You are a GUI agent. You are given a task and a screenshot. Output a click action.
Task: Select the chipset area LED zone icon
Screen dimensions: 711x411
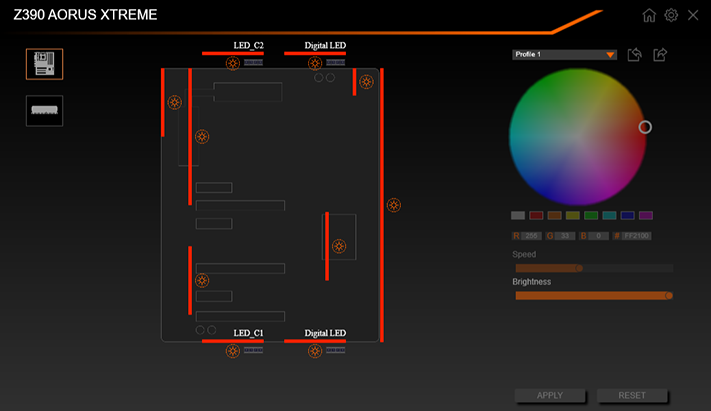[339, 246]
